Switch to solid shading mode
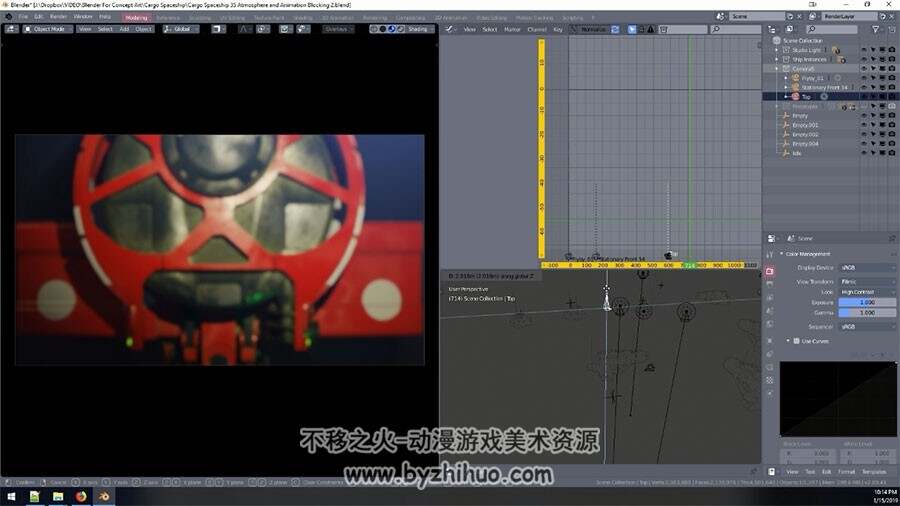 383,29
